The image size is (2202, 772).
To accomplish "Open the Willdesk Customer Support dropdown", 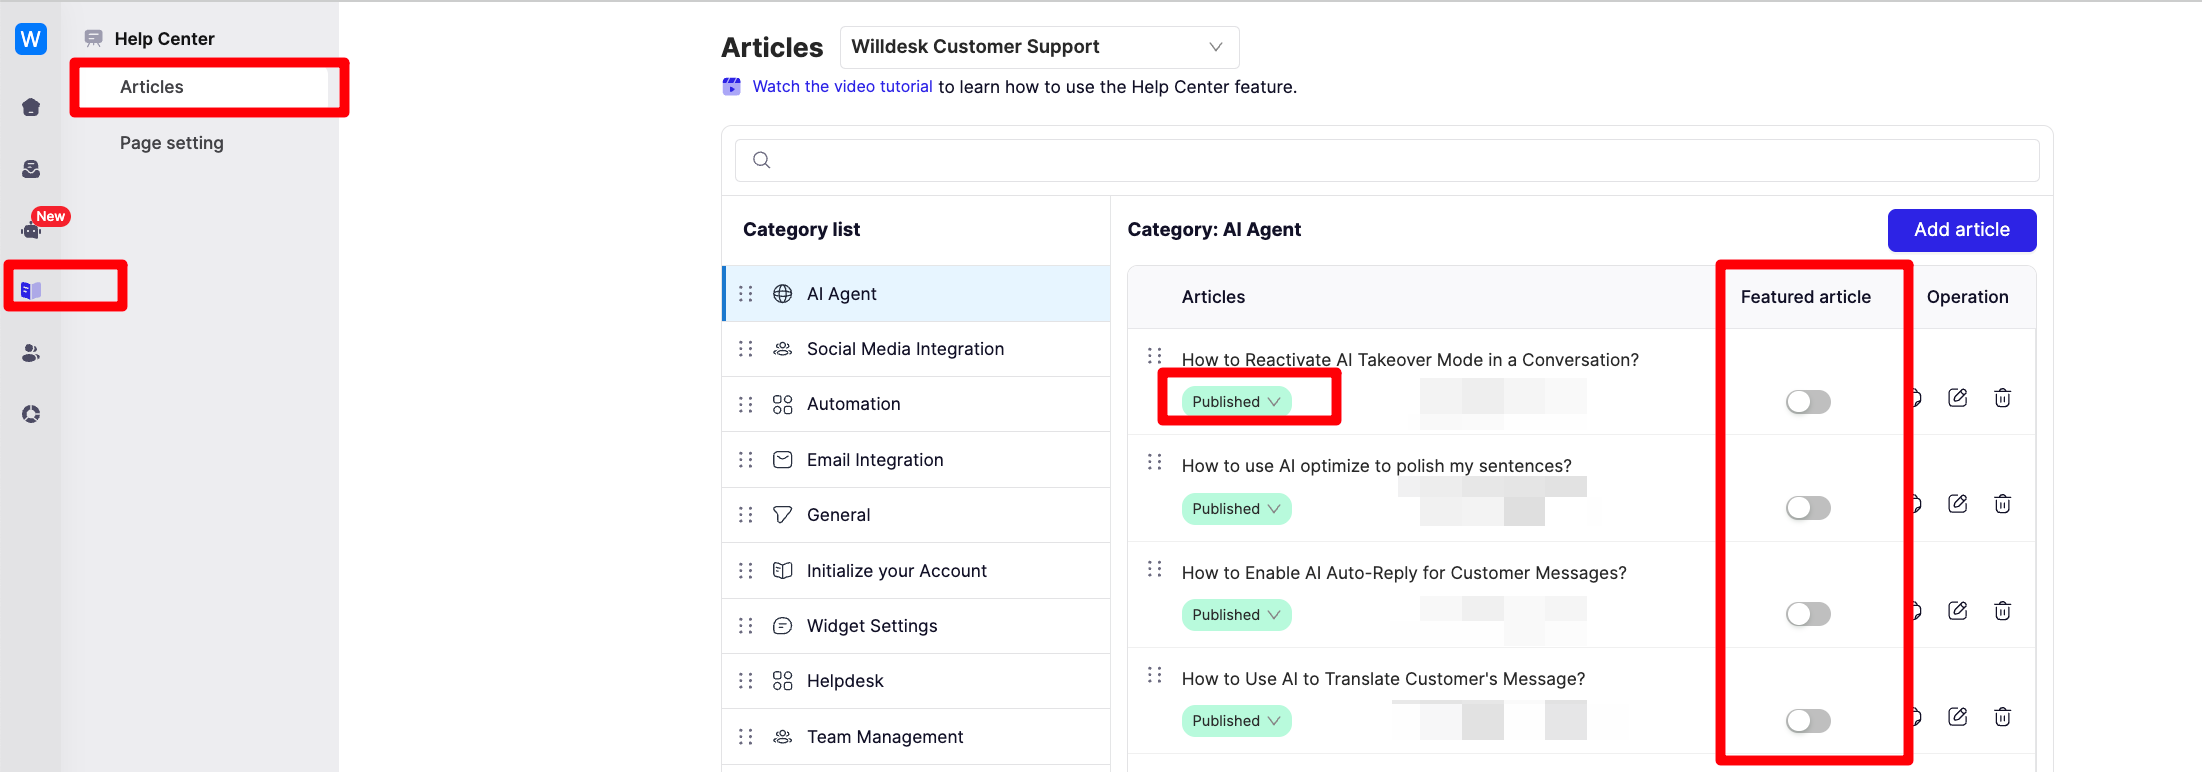I will pyautogui.click(x=1039, y=47).
